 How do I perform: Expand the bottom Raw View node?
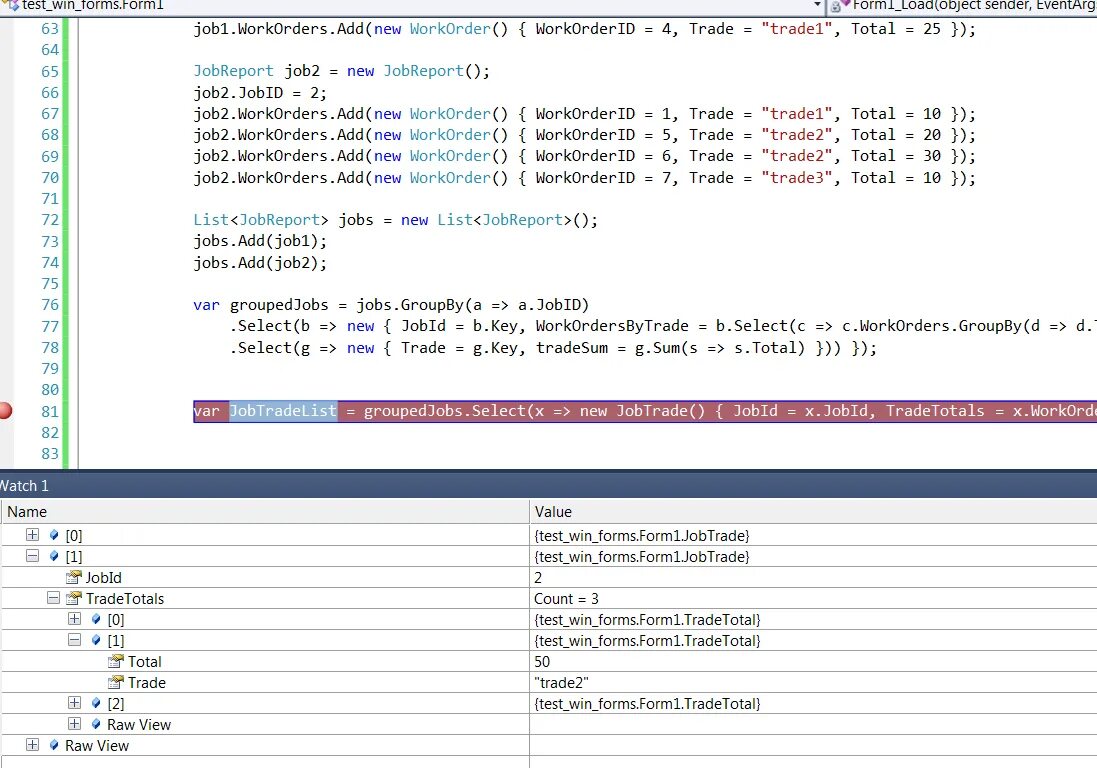(32, 745)
